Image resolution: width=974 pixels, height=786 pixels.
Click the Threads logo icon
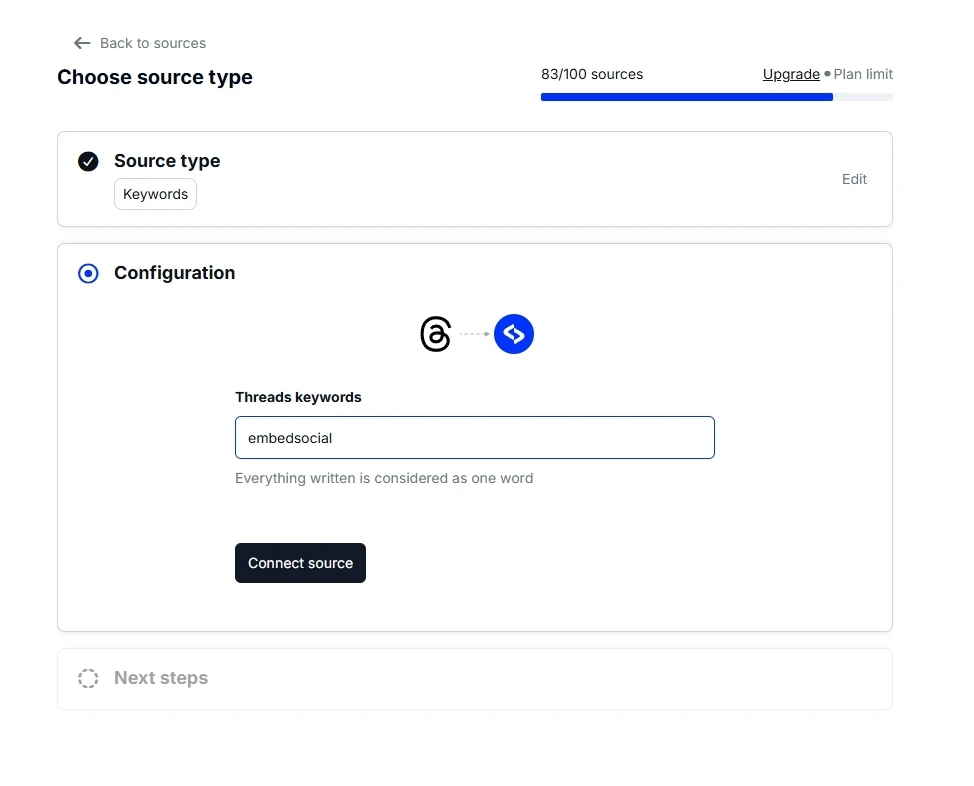435,334
